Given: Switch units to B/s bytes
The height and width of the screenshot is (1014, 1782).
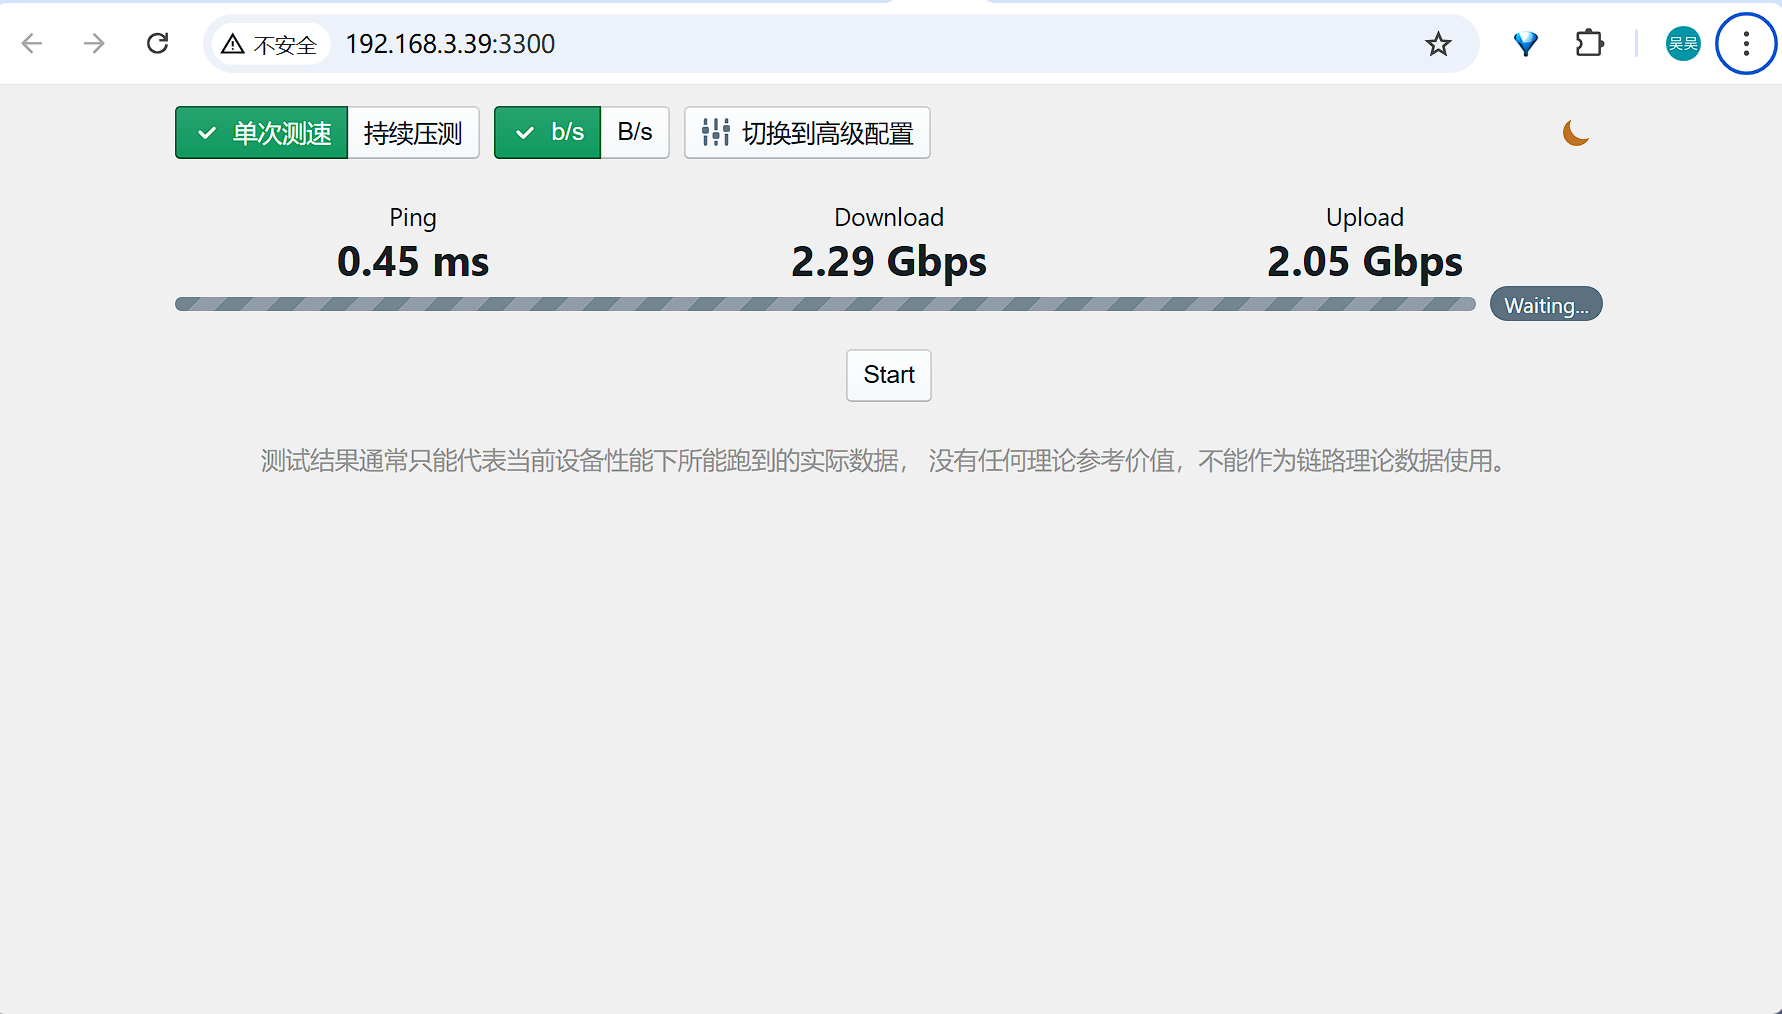Looking at the screenshot, I should 635,132.
